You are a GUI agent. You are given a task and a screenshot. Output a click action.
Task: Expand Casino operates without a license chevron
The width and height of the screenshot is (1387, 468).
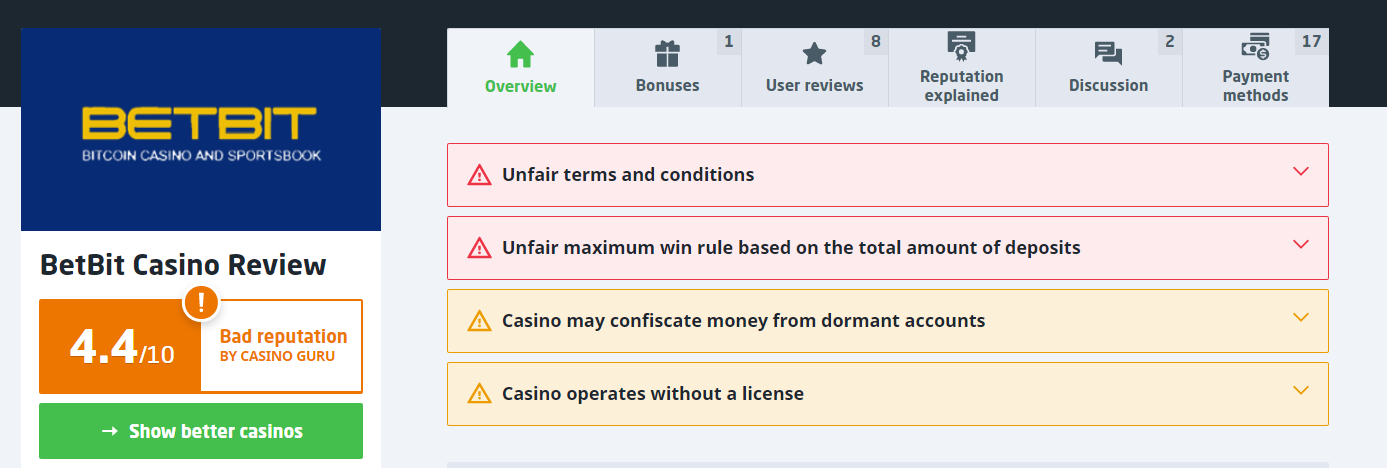(x=1301, y=391)
